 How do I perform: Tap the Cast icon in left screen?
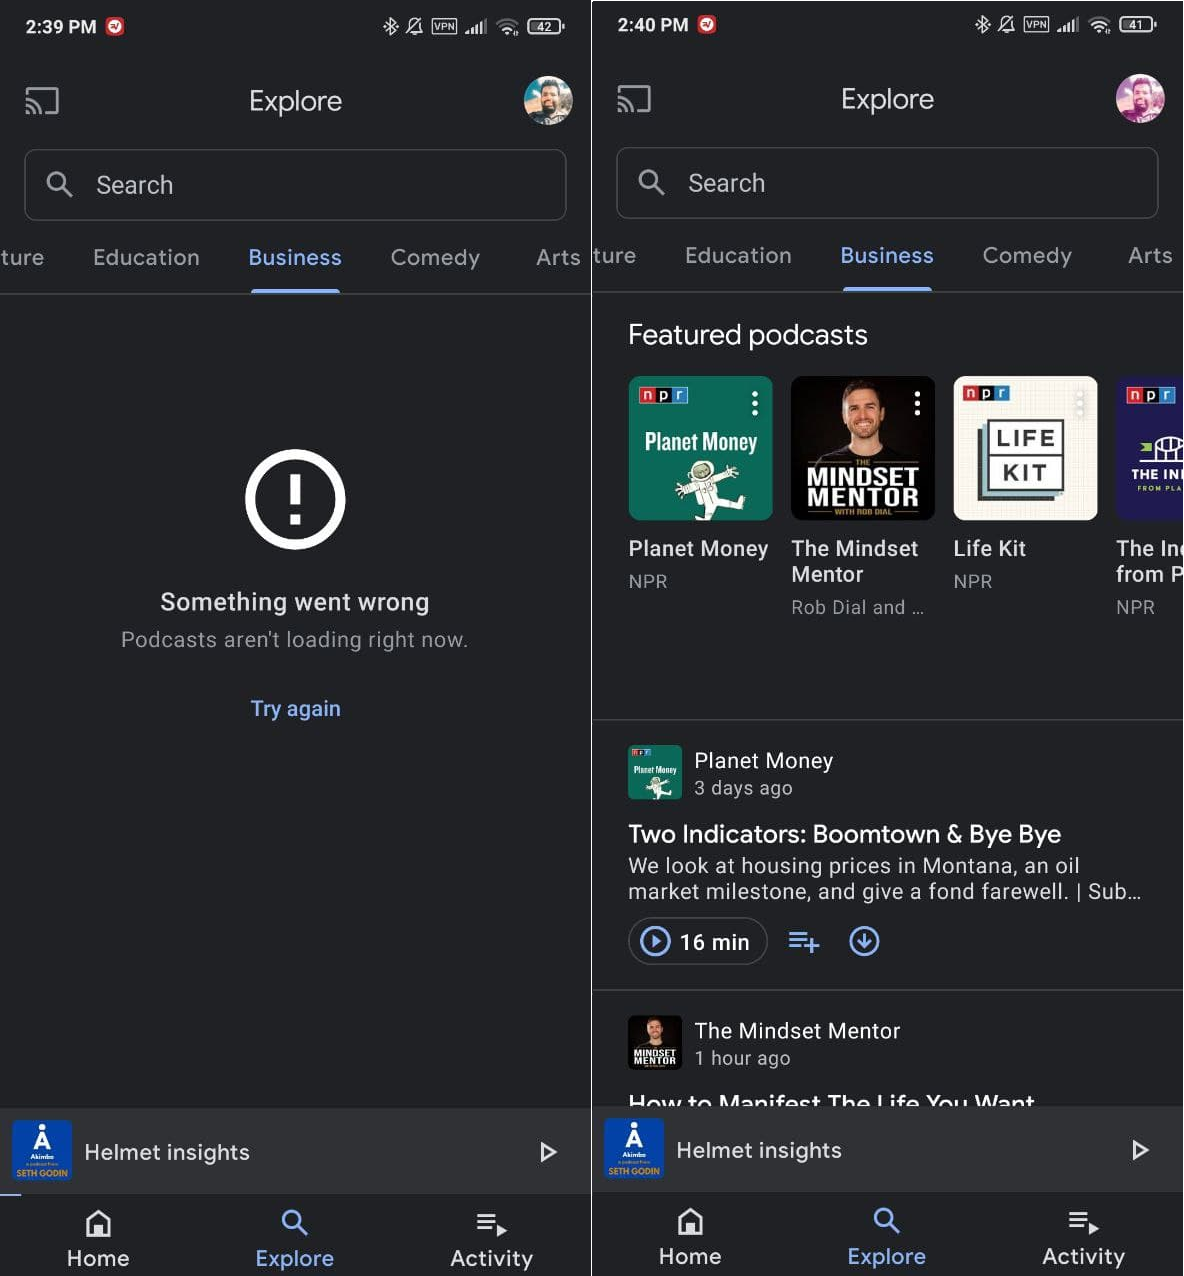[42, 101]
